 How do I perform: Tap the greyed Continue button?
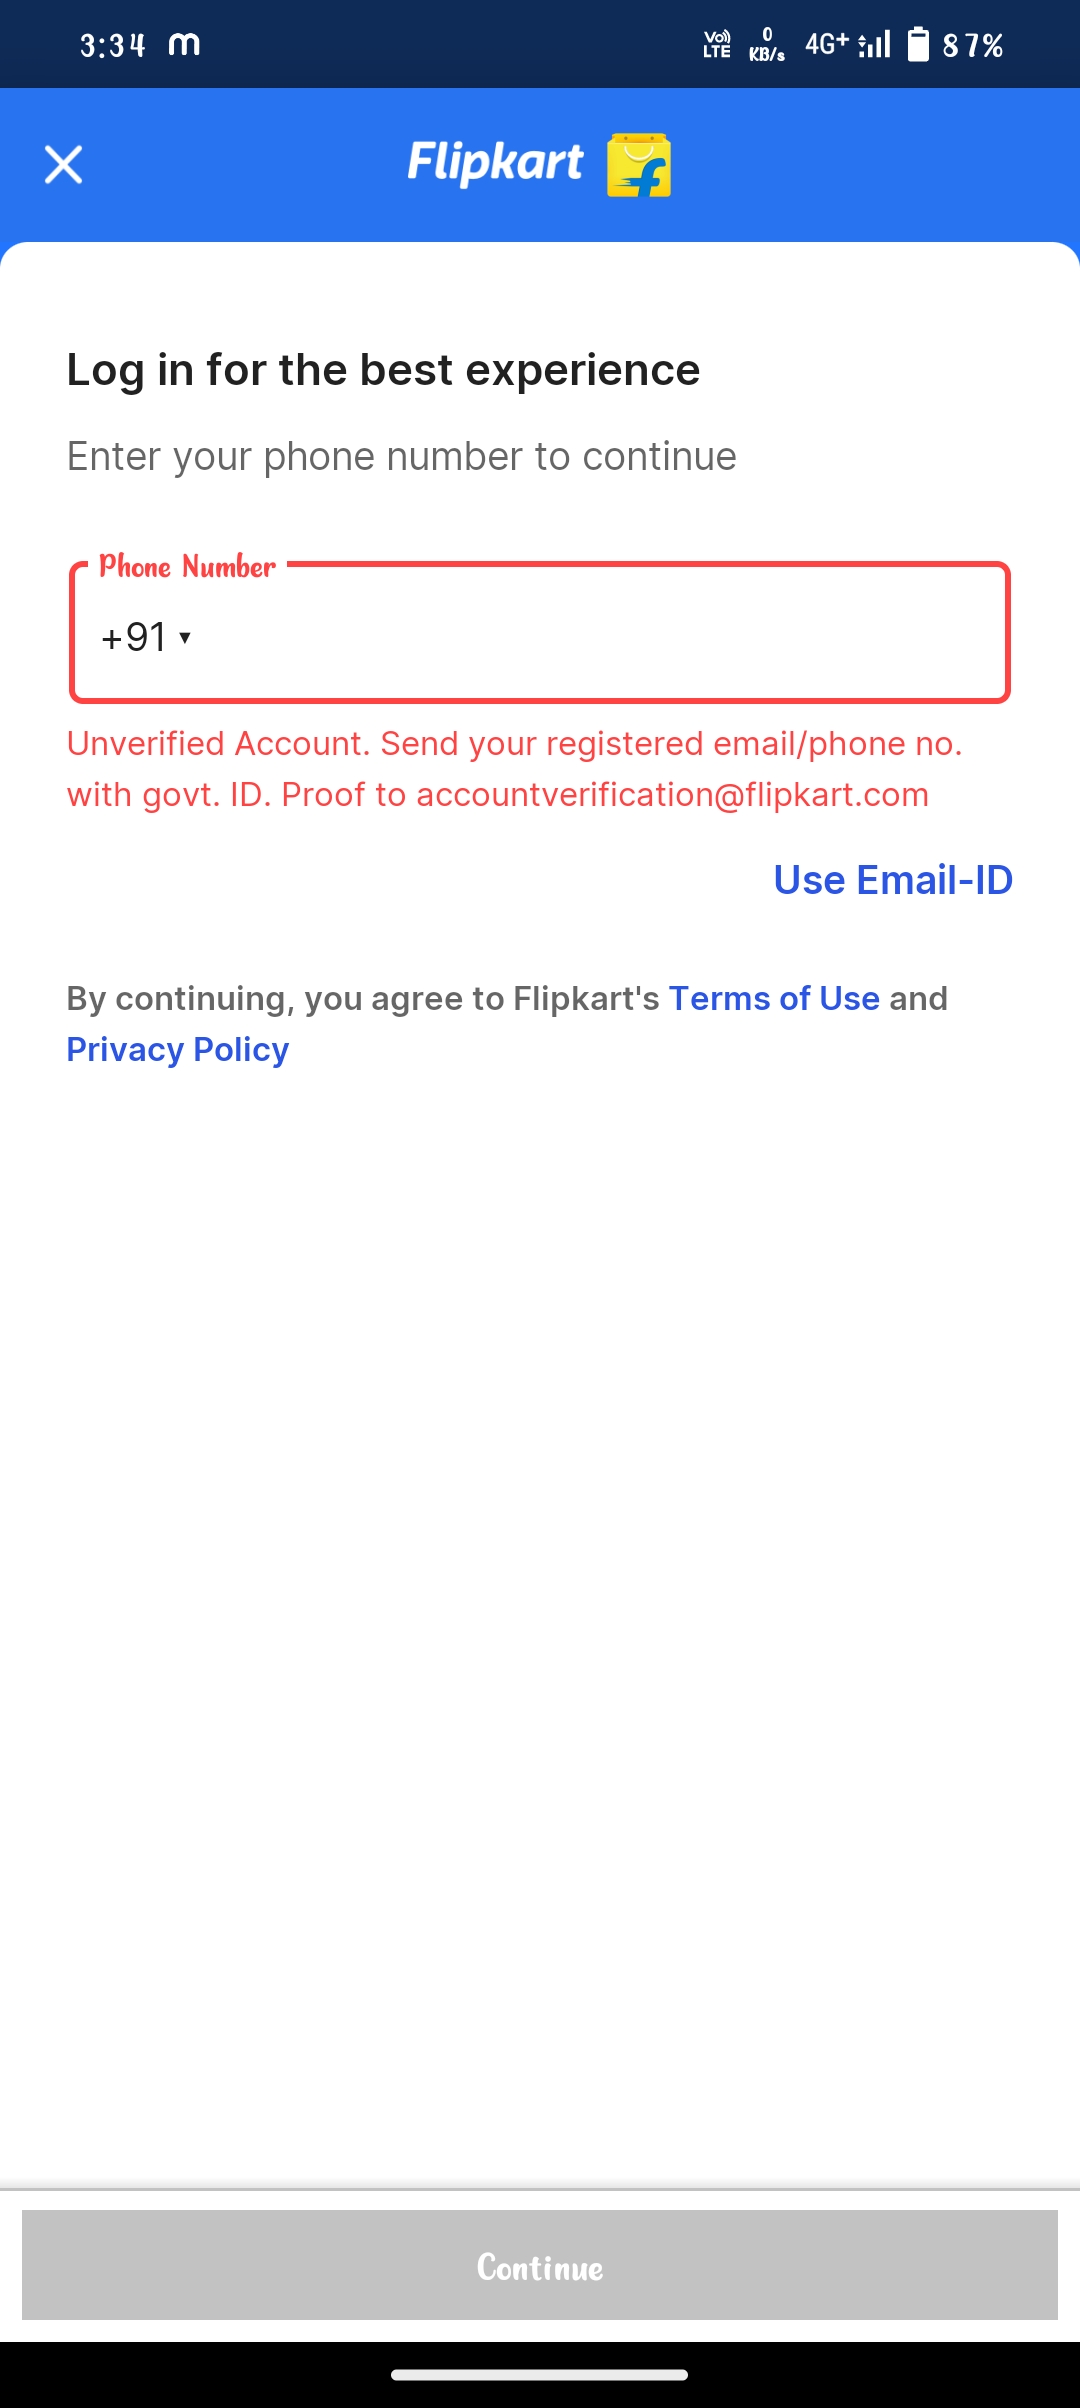540,2265
